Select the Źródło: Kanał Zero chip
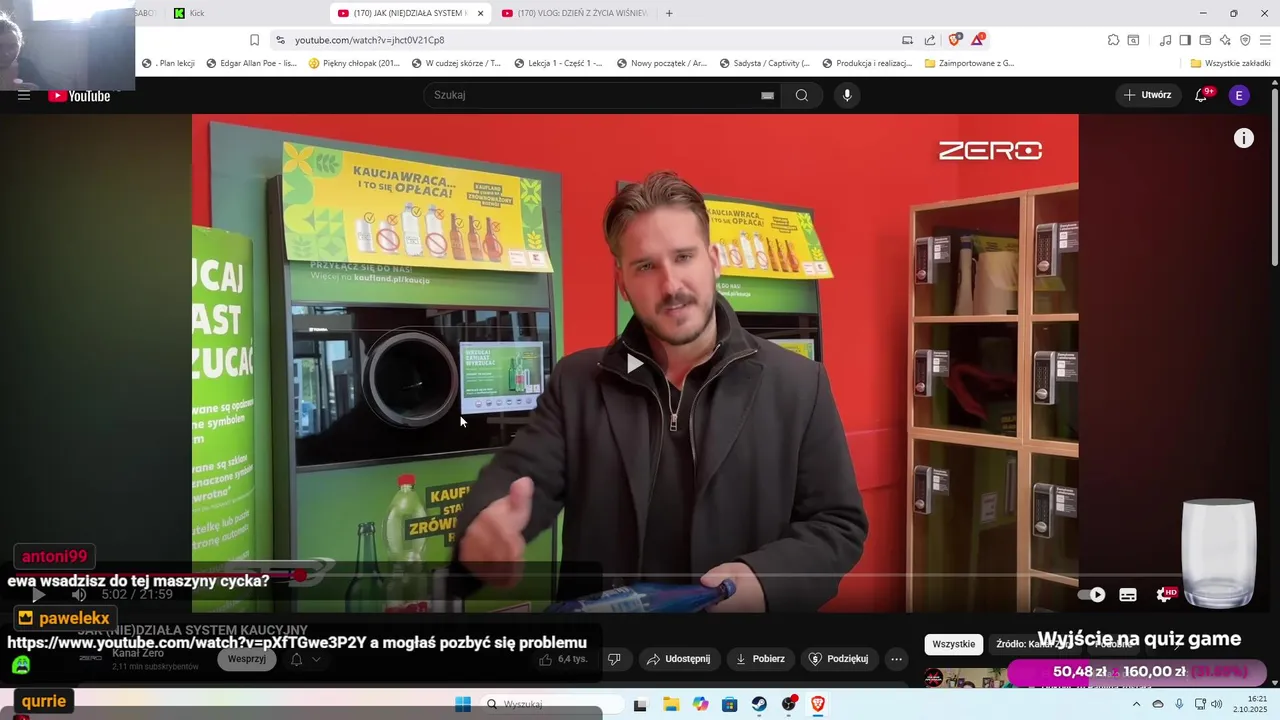The image size is (1280, 720). tap(1033, 644)
